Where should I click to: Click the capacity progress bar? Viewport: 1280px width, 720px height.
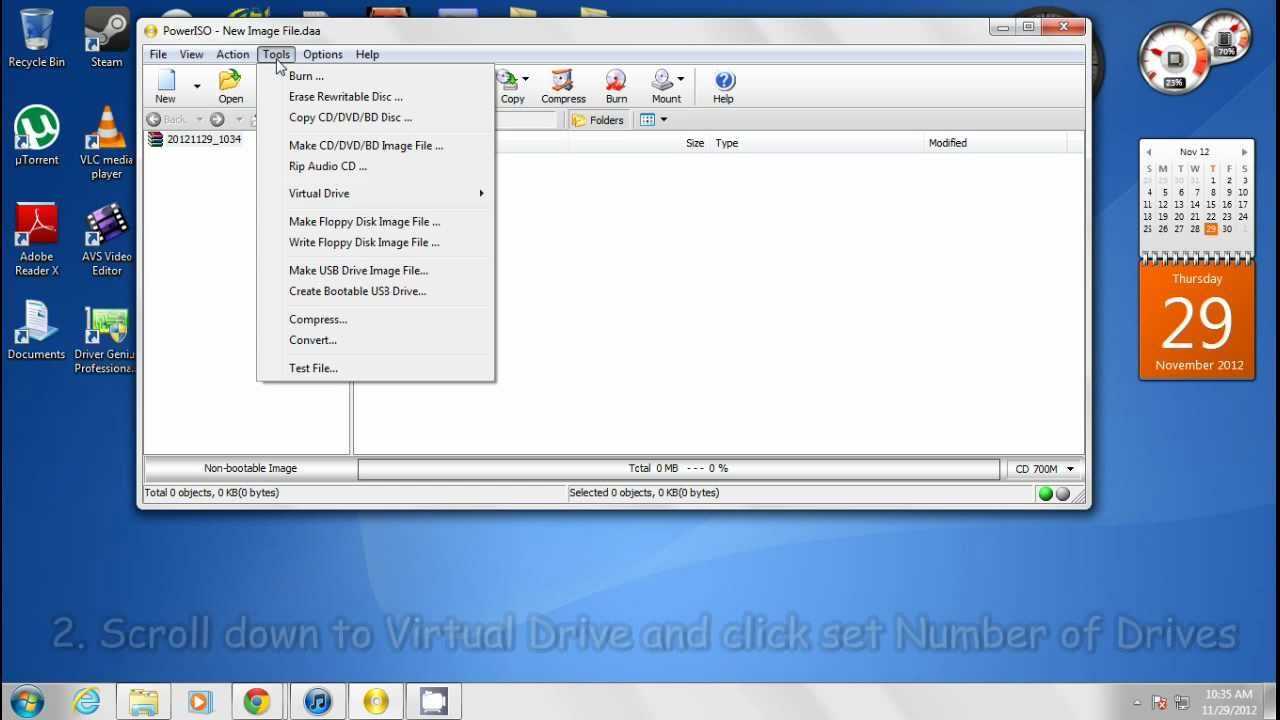click(678, 469)
